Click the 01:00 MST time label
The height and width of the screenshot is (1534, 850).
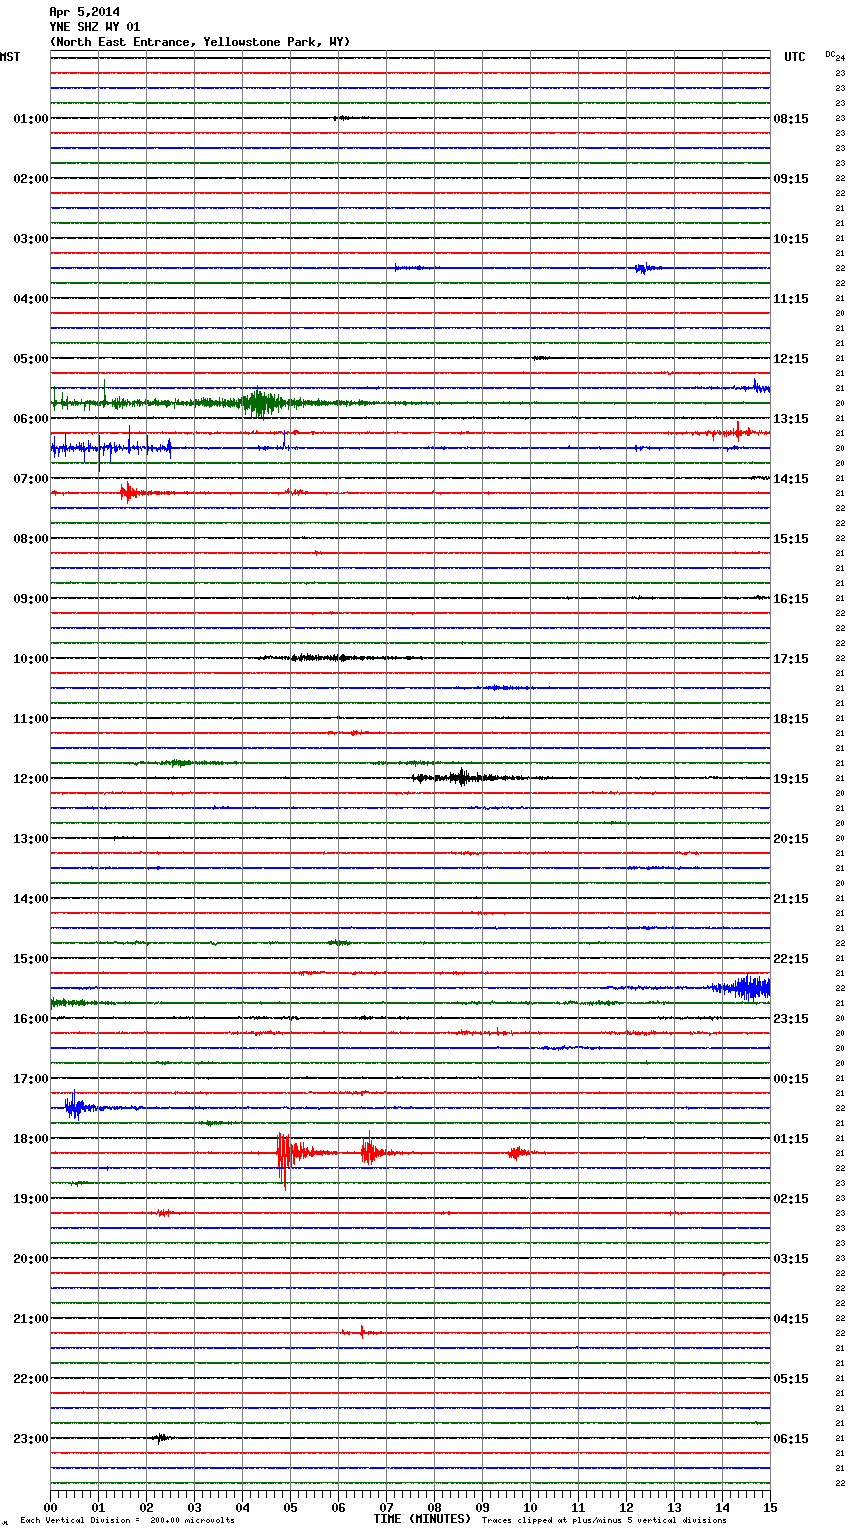pyautogui.click(x=31, y=119)
